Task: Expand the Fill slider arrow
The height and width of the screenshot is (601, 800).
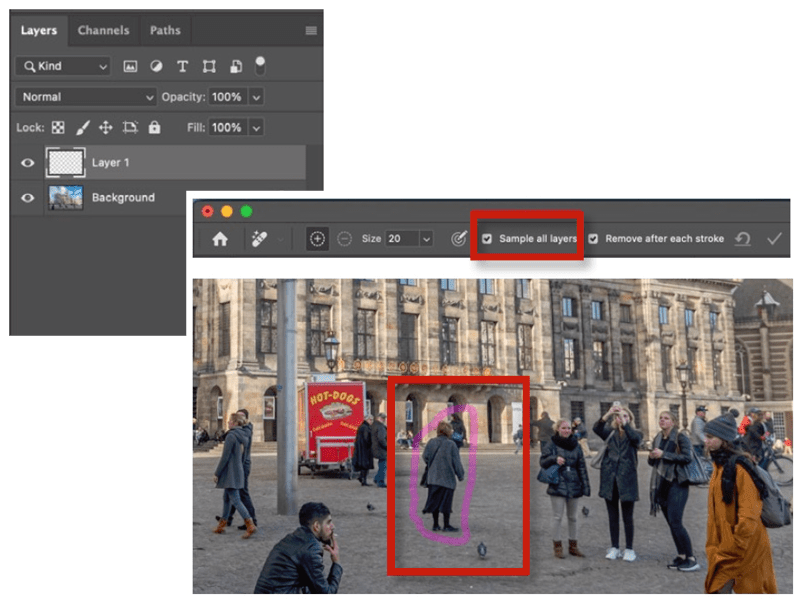Action: coord(256,128)
